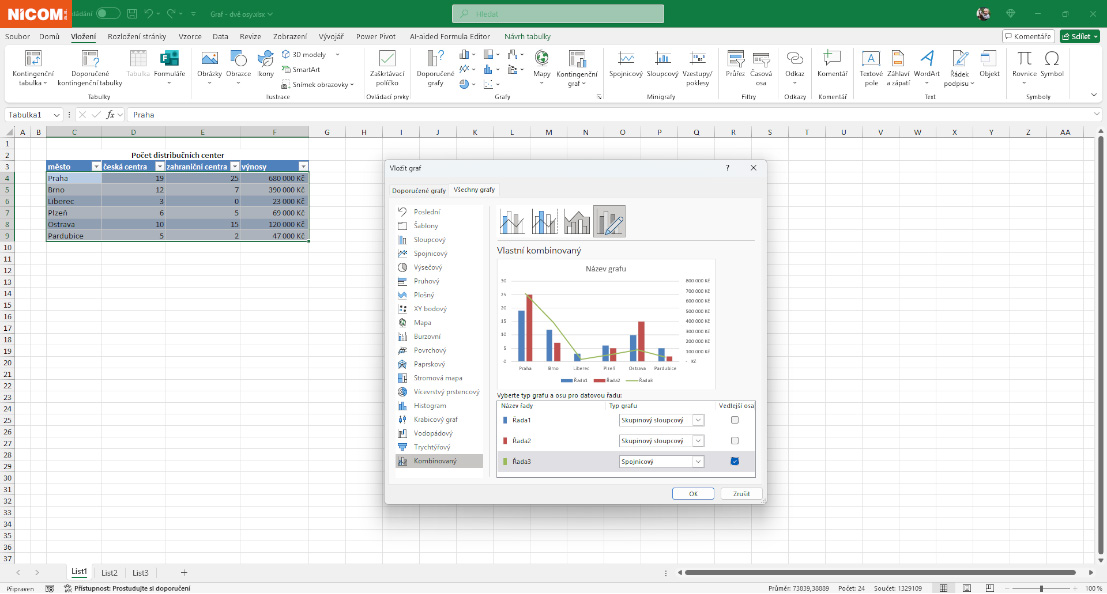Choose the first clustered column-line subtype icon
Image resolution: width=1107 pixels, height=594 pixels.
[513, 221]
